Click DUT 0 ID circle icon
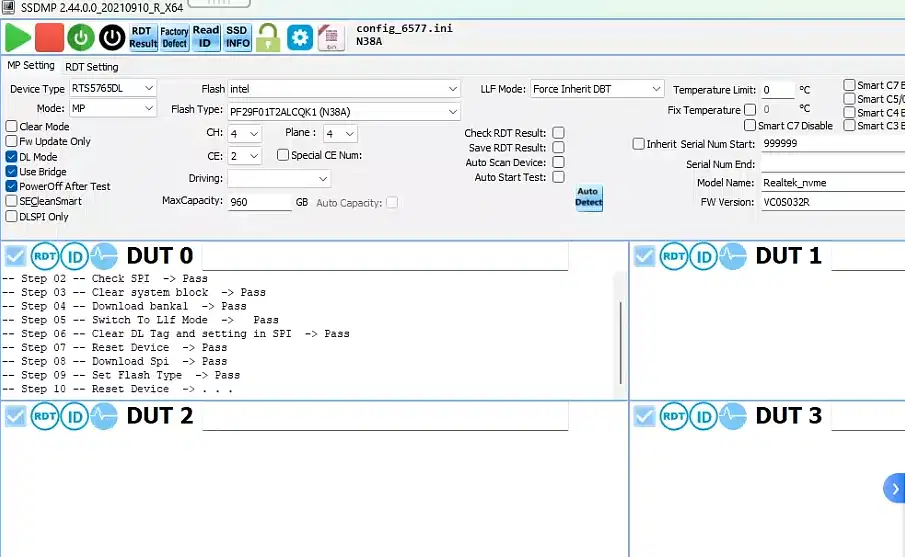Screen dimensions: 905x557 [74, 256]
